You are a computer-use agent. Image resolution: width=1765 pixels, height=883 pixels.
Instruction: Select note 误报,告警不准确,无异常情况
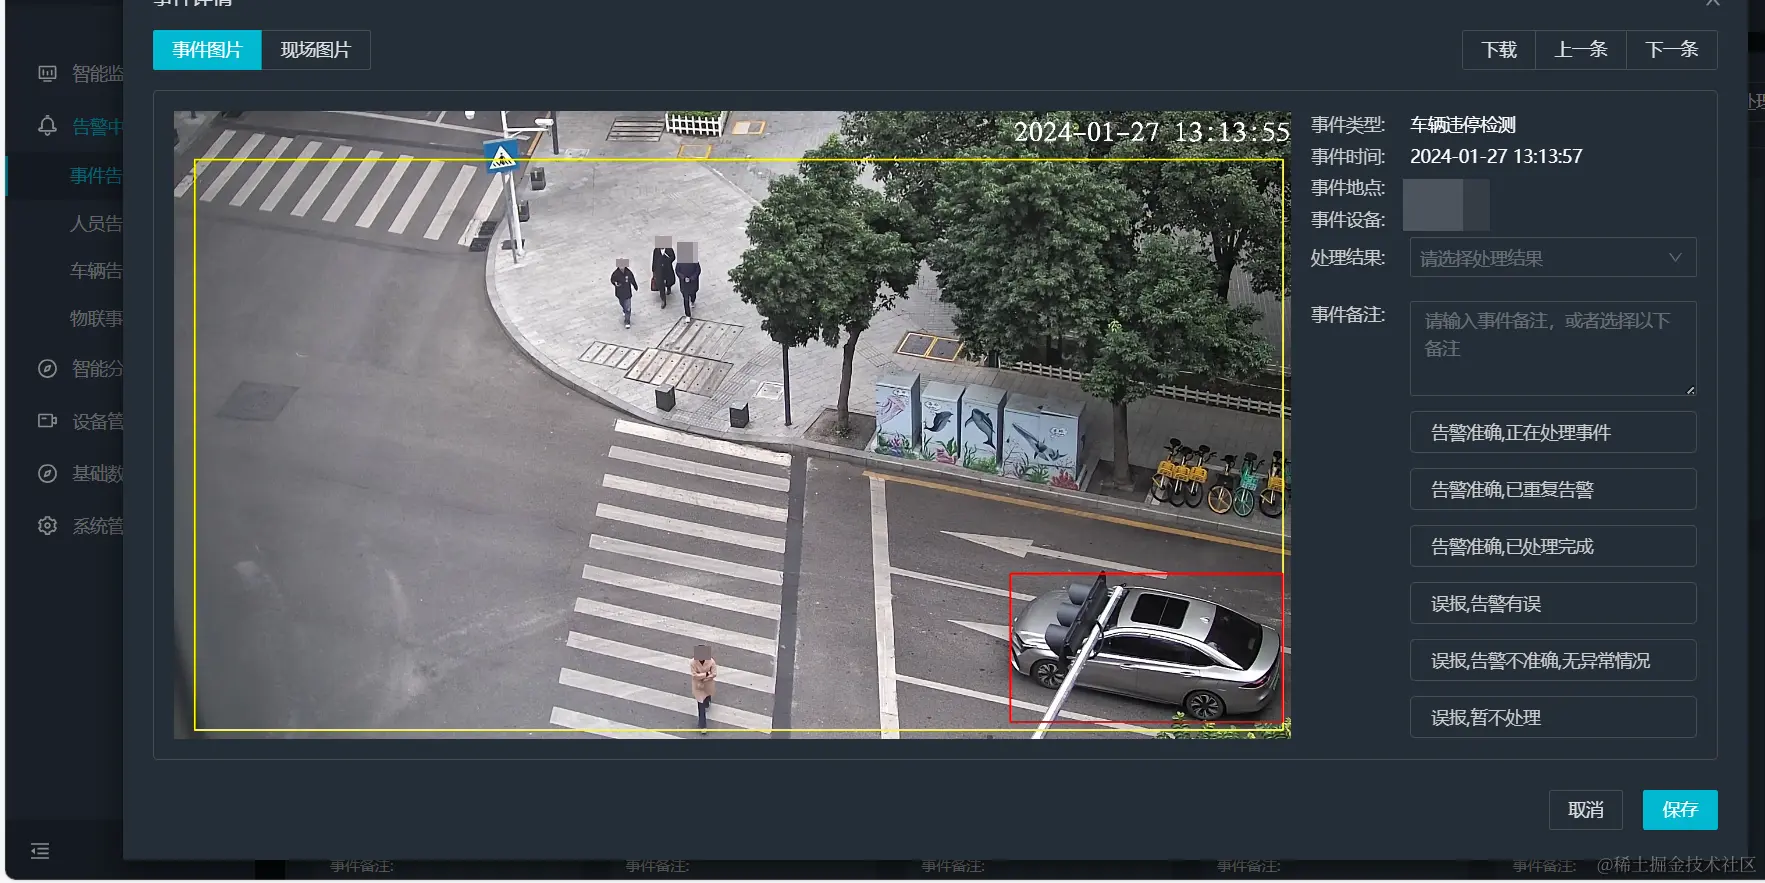[1553, 660]
